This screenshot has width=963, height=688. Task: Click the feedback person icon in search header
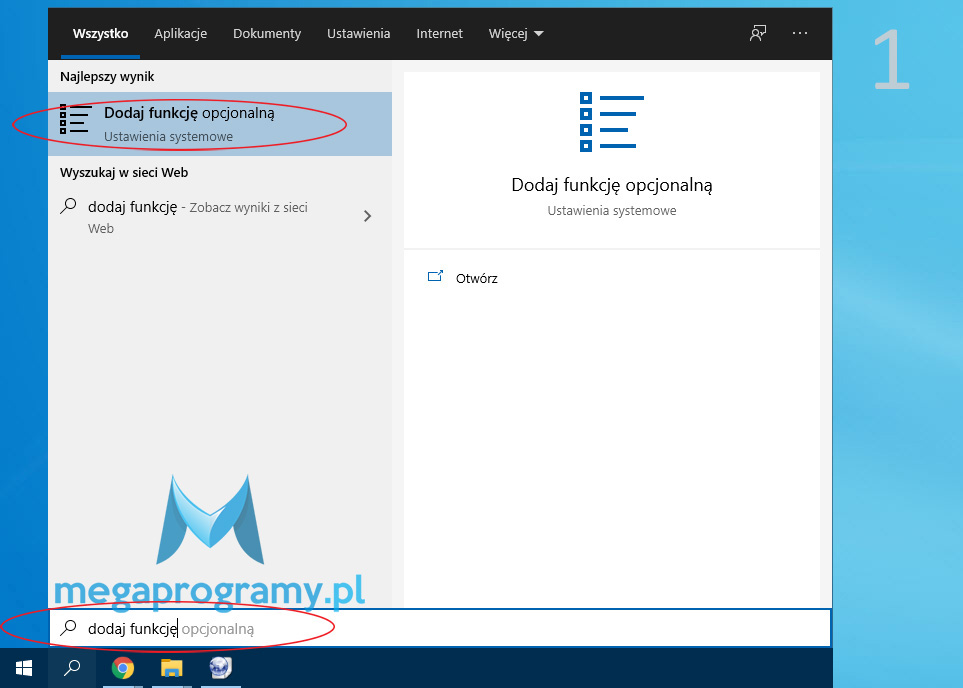click(x=758, y=33)
